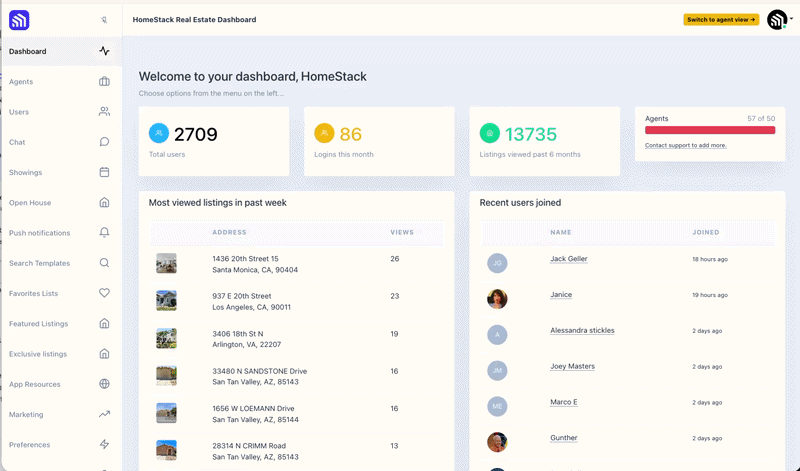This screenshot has width=800, height=471.
Task: Select Featured Listings in the sidebar
Action: tap(62, 324)
